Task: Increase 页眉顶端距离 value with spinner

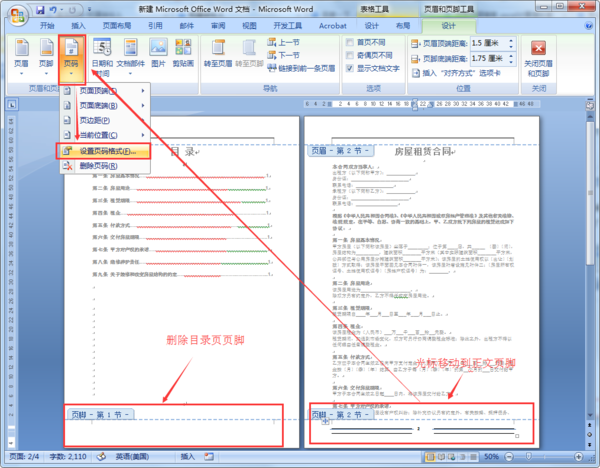Action: [511, 40]
